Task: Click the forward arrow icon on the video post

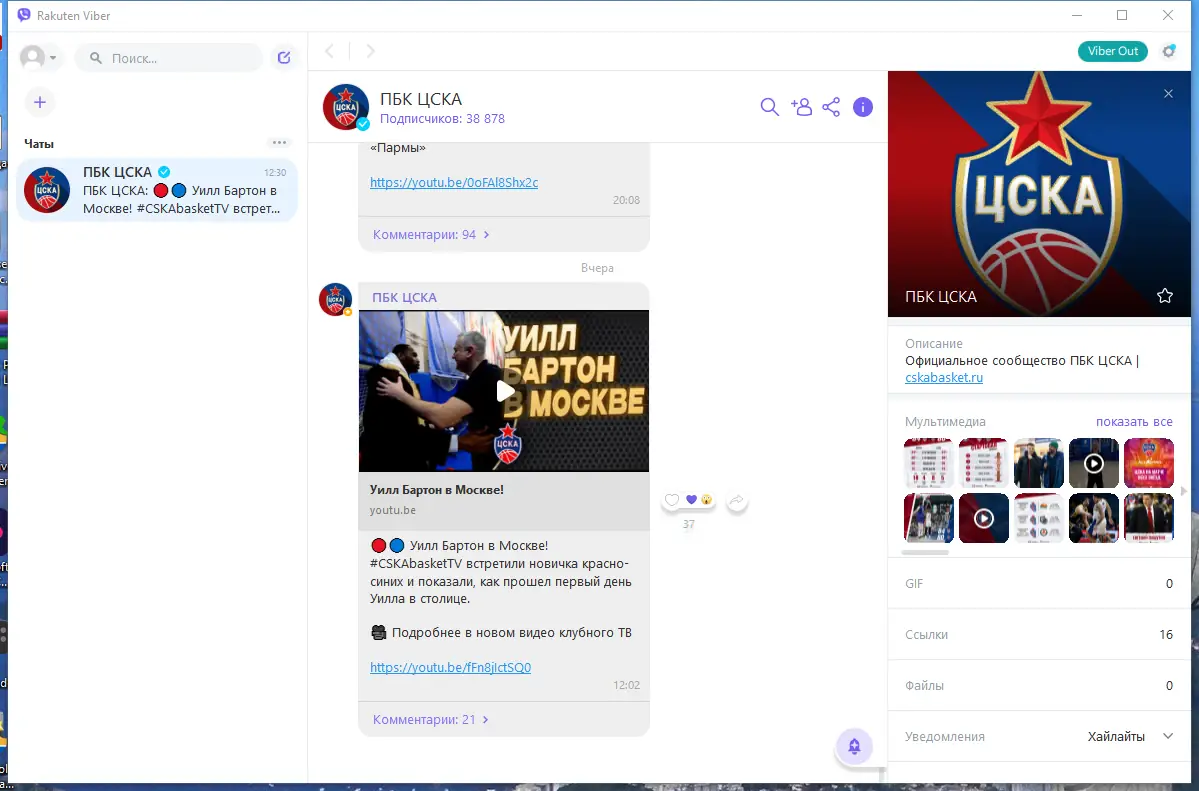Action: [737, 498]
